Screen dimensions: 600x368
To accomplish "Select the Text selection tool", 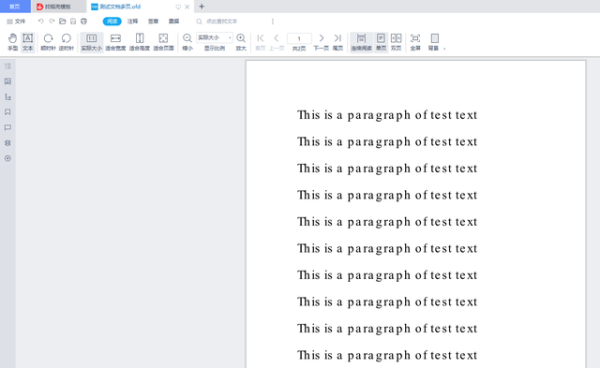I will 28,42.
